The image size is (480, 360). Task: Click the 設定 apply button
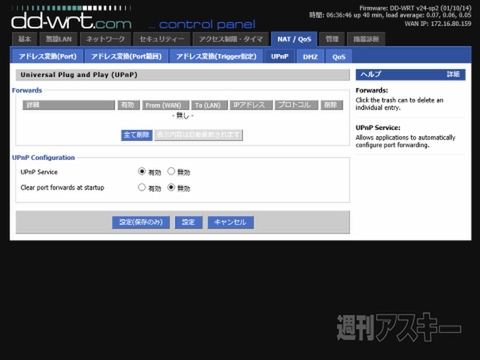(189, 222)
